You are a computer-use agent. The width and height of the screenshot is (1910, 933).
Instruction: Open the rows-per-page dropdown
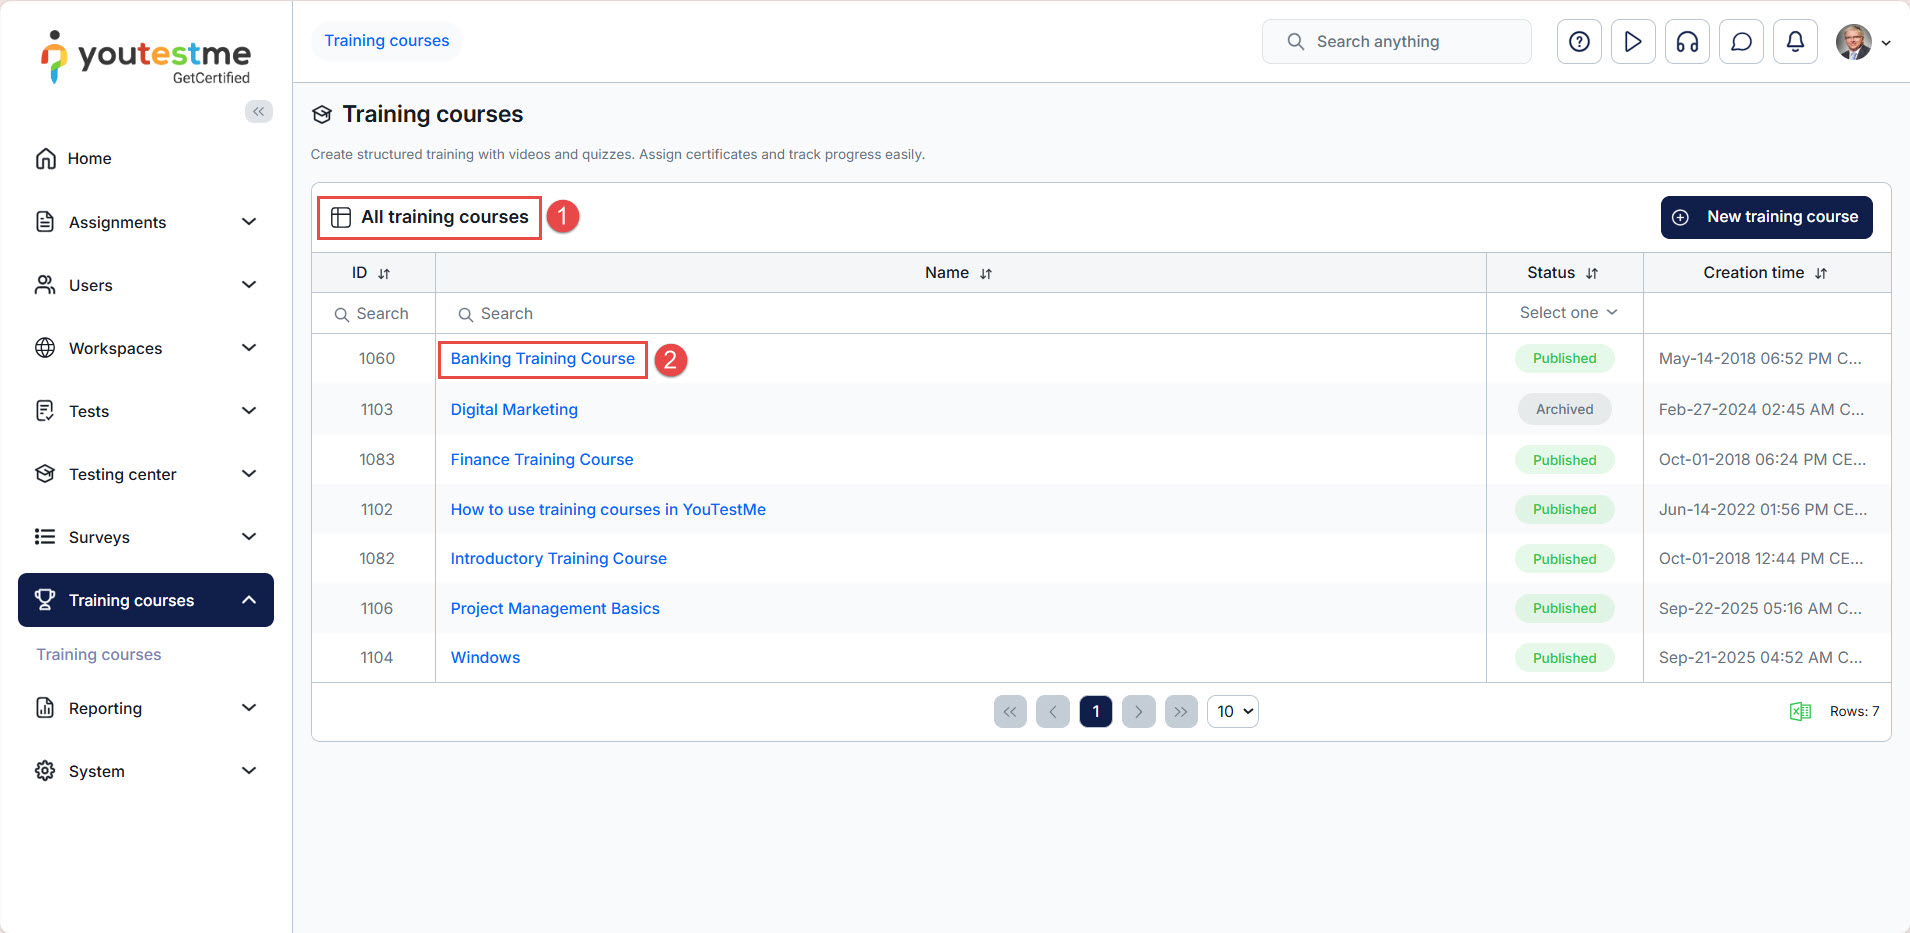[1233, 711]
